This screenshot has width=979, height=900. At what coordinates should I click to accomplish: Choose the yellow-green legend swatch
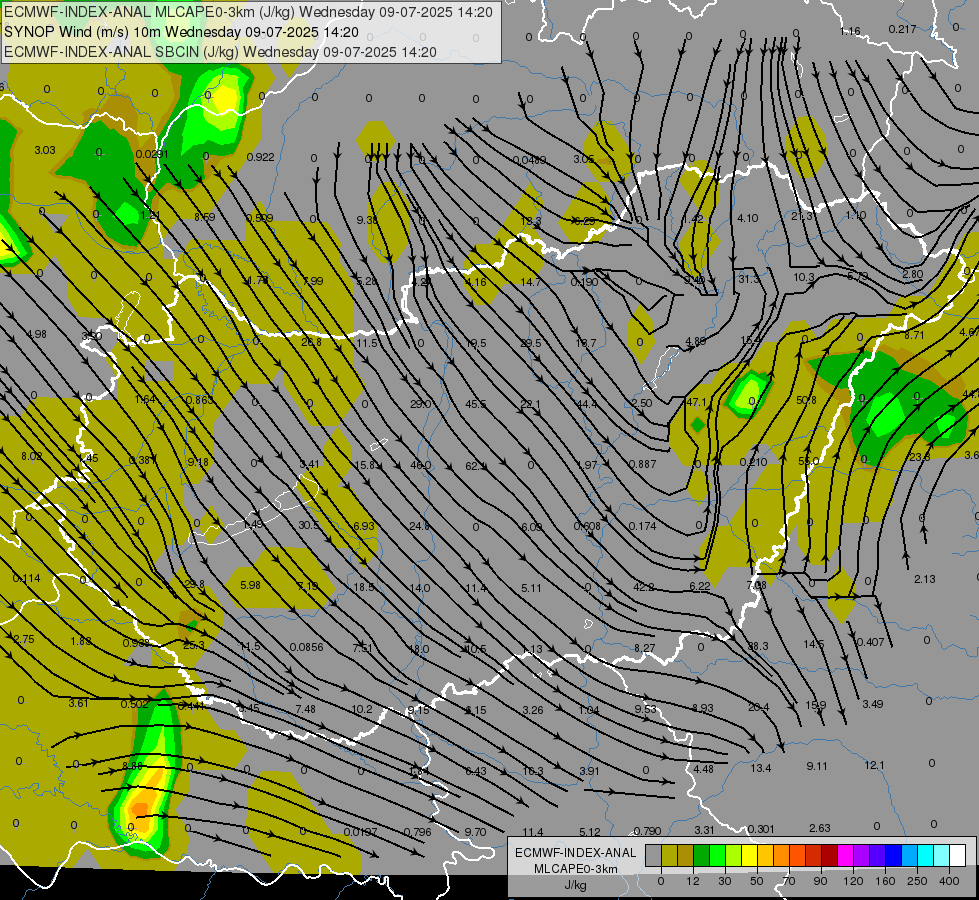tap(734, 855)
